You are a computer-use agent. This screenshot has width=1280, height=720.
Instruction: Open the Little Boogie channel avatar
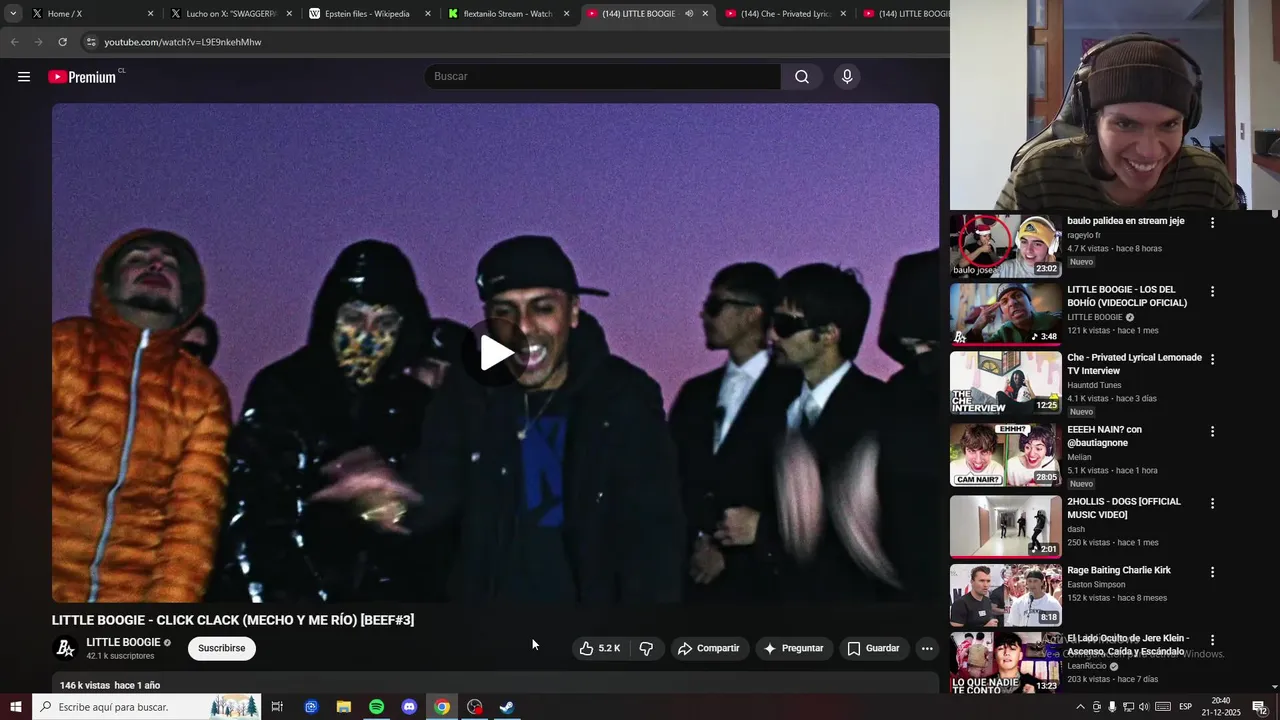pos(65,648)
